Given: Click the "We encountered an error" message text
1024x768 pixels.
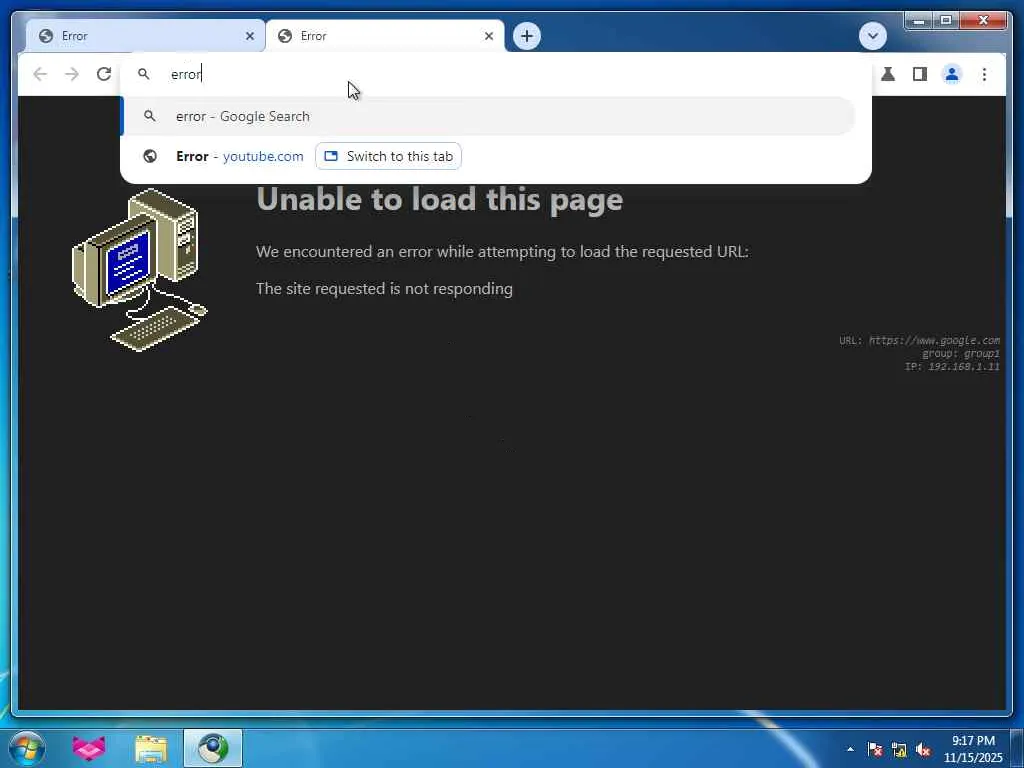Looking at the screenshot, I should tap(502, 251).
